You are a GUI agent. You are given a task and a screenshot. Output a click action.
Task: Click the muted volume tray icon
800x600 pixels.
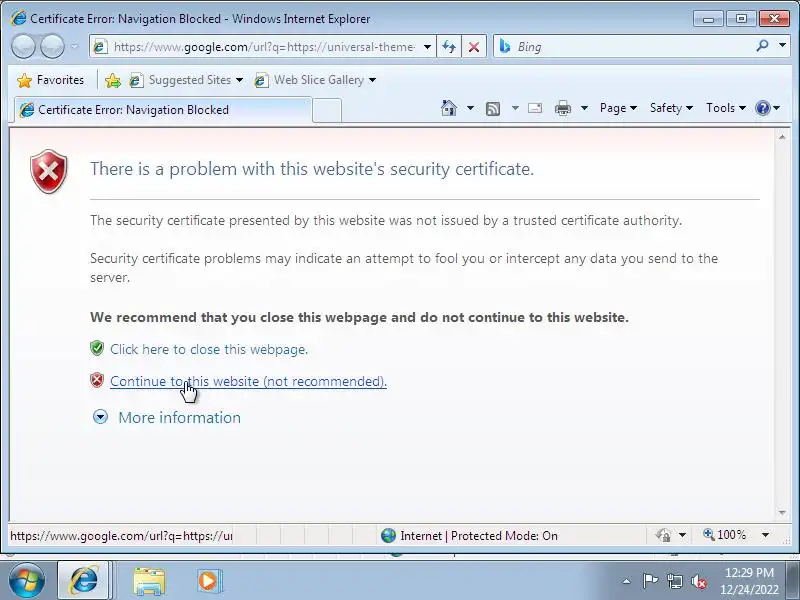pos(698,581)
